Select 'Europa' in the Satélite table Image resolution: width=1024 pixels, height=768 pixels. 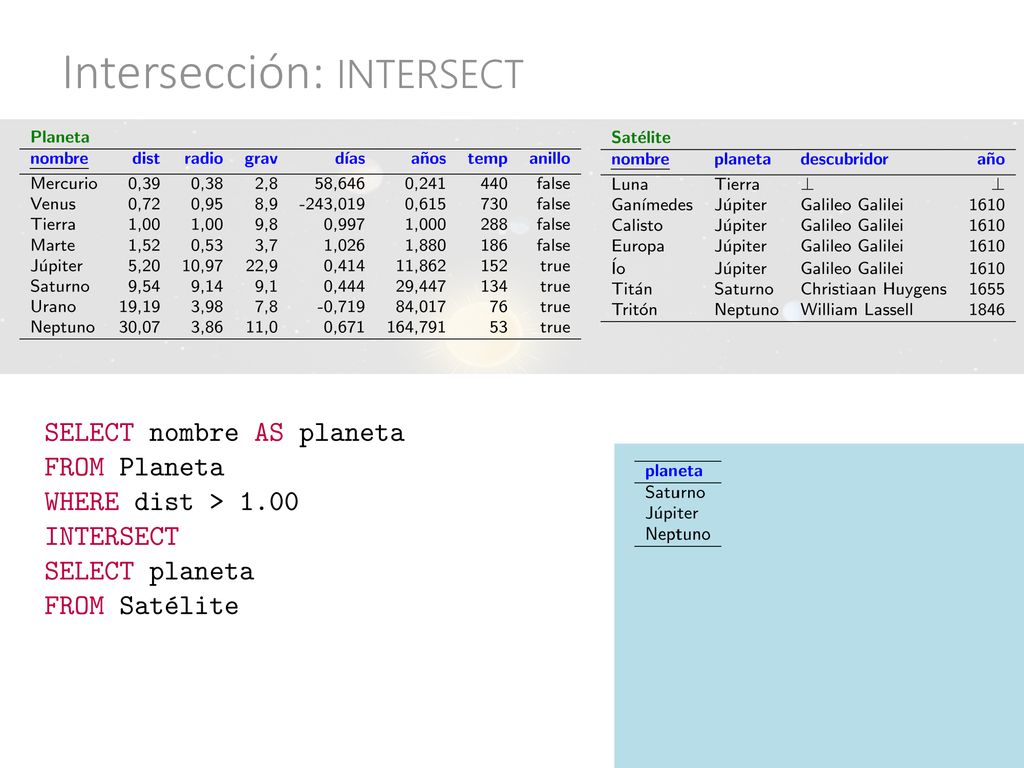click(x=637, y=246)
